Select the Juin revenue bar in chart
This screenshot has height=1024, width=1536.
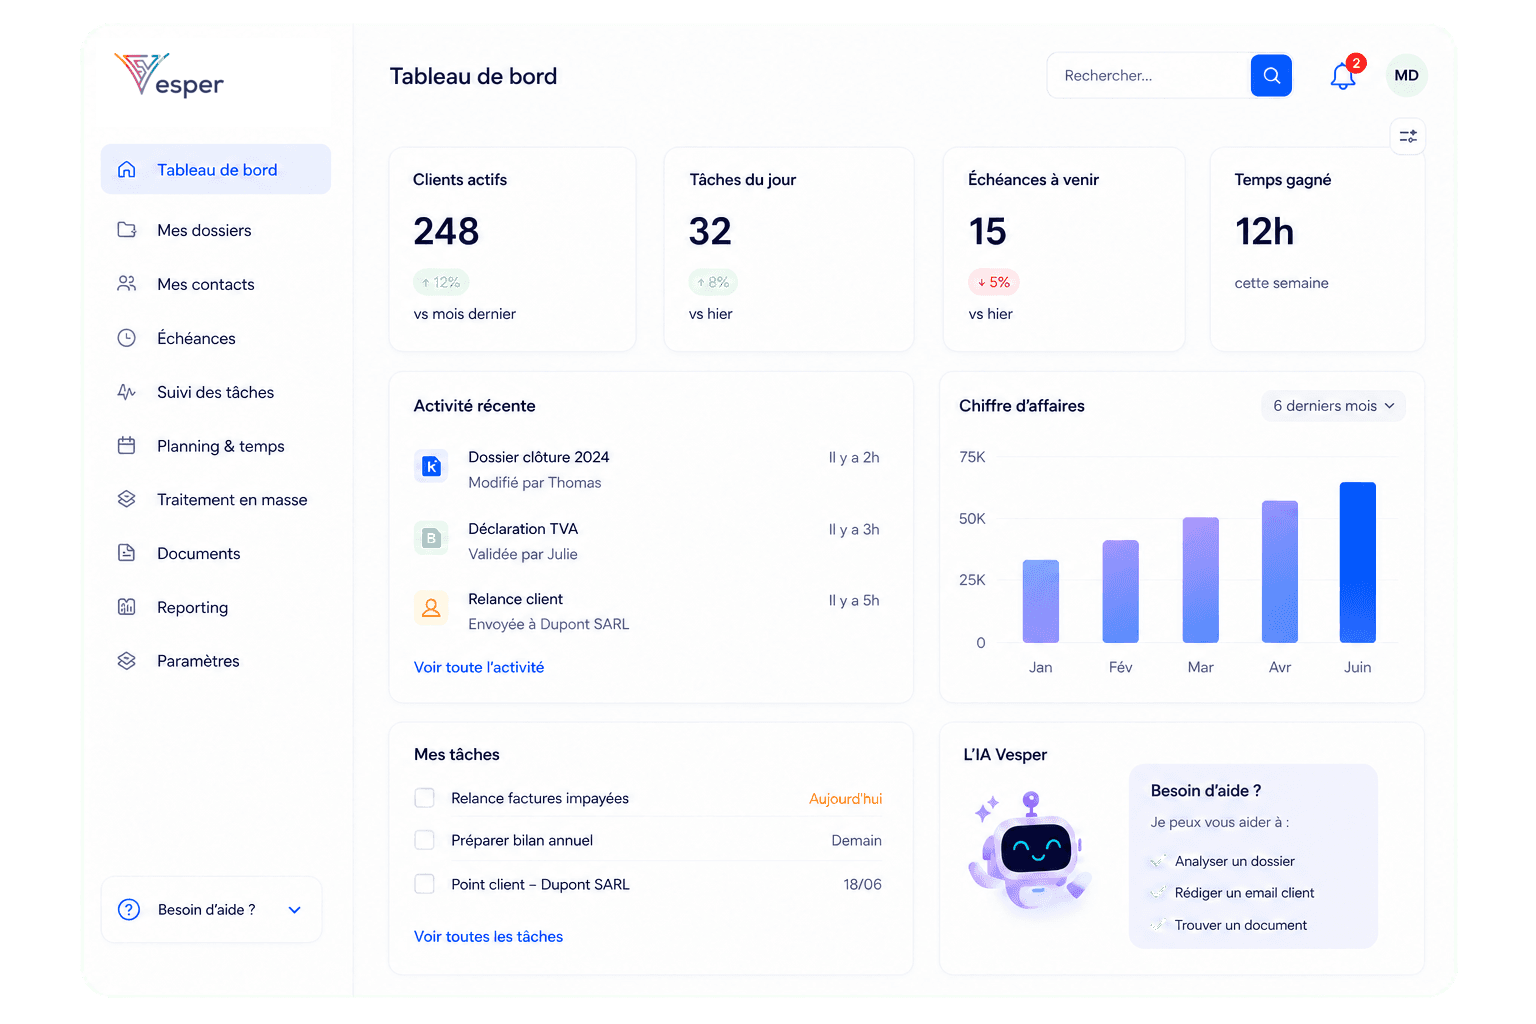(1358, 562)
